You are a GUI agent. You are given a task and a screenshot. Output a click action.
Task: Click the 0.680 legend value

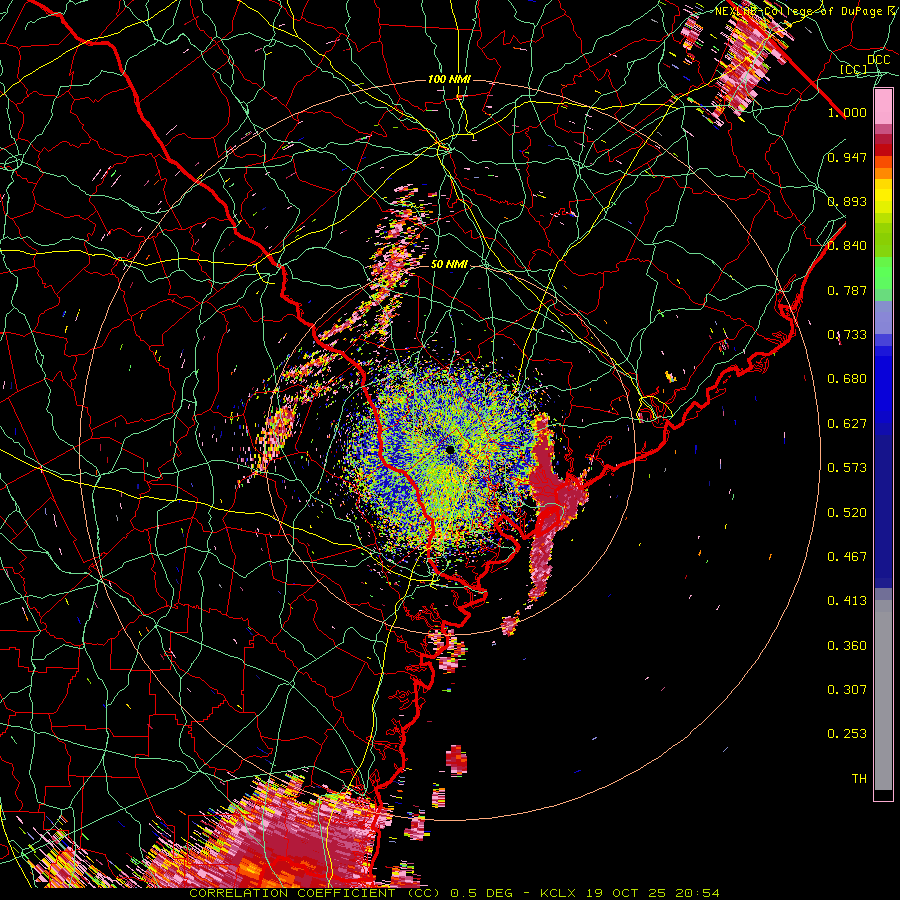point(847,379)
